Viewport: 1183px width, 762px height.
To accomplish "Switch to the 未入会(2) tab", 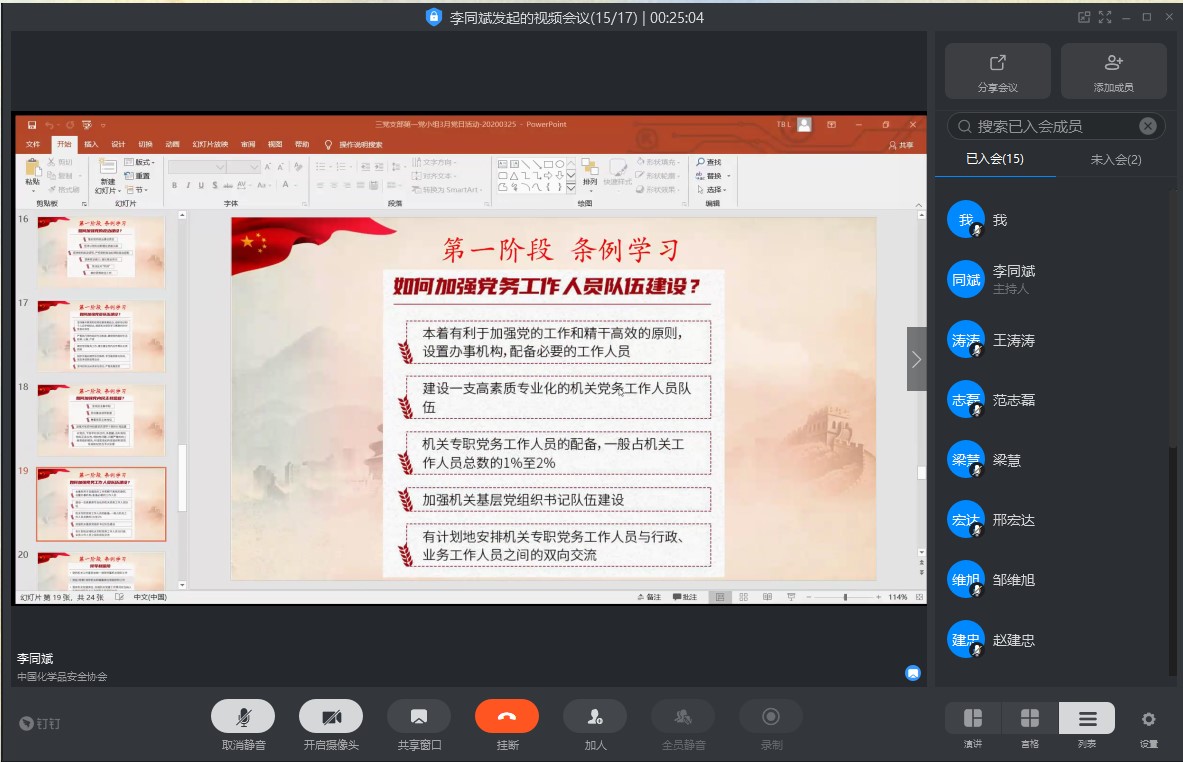I will pyautogui.click(x=1115, y=159).
